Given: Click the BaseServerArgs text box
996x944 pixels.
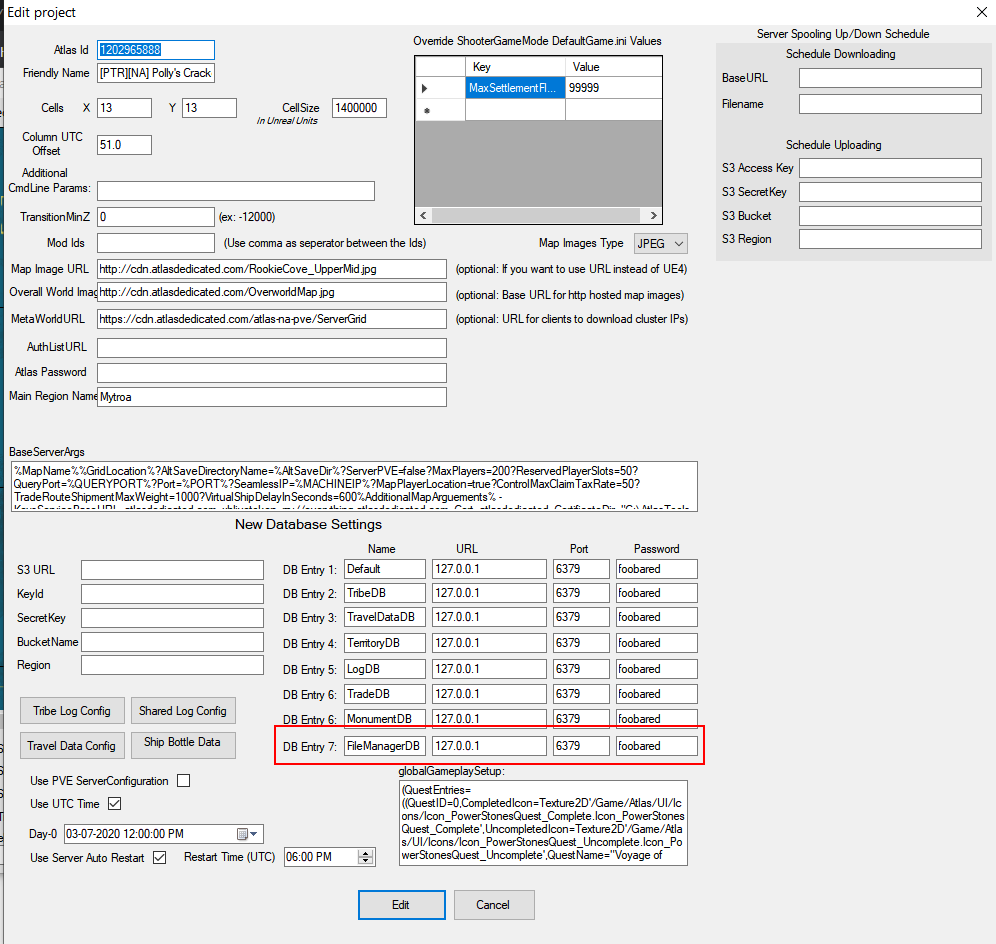Looking at the screenshot, I should [354, 486].
